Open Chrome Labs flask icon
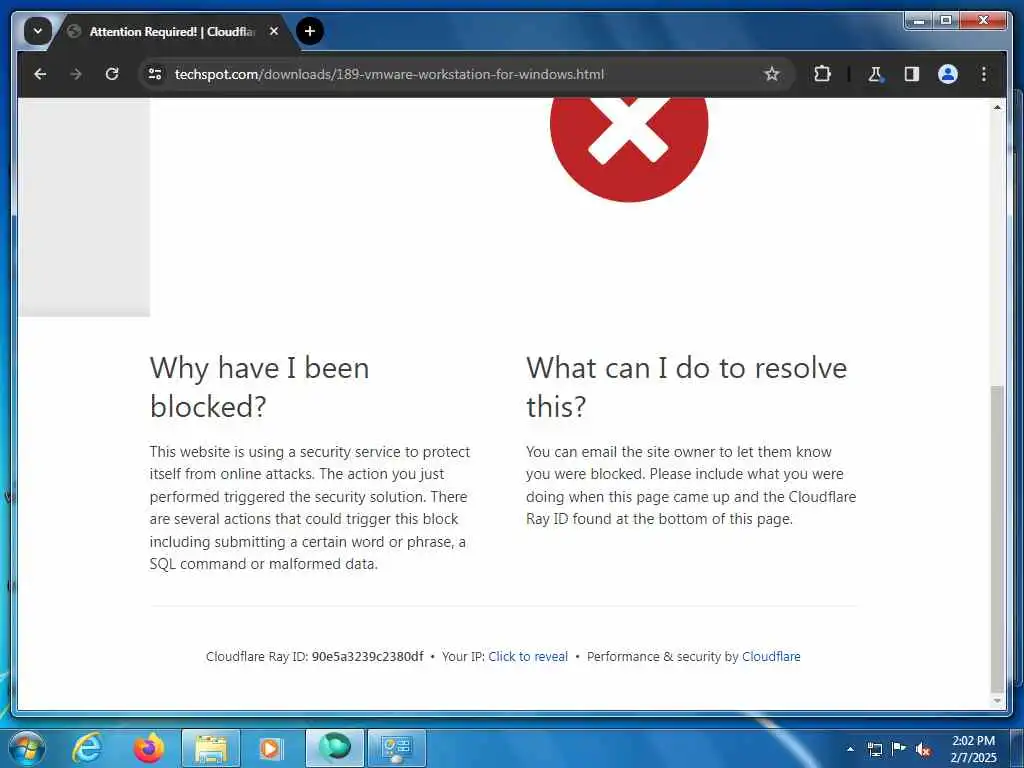This screenshot has height=768, width=1024. click(x=875, y=74)
